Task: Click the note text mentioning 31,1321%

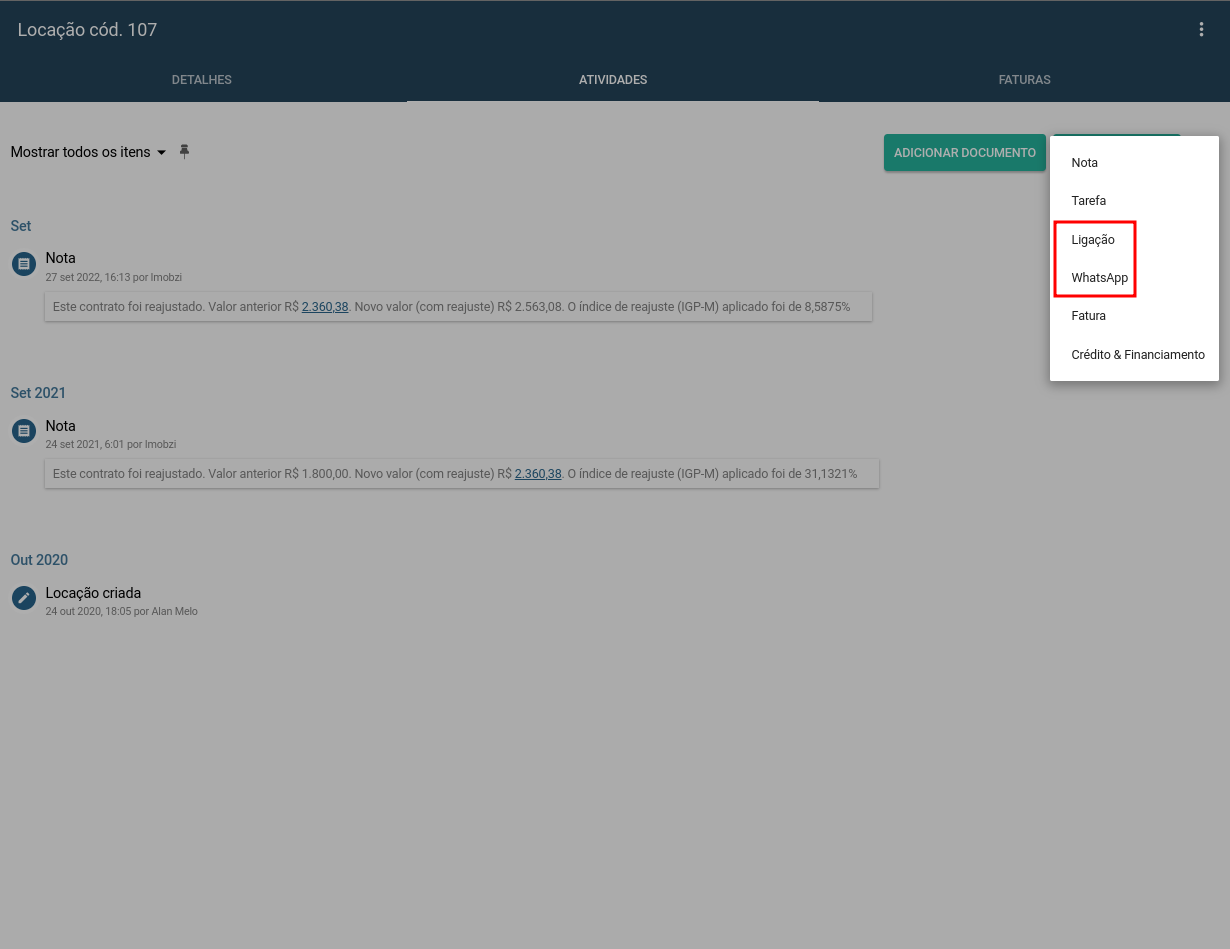Action: (462, 474)
